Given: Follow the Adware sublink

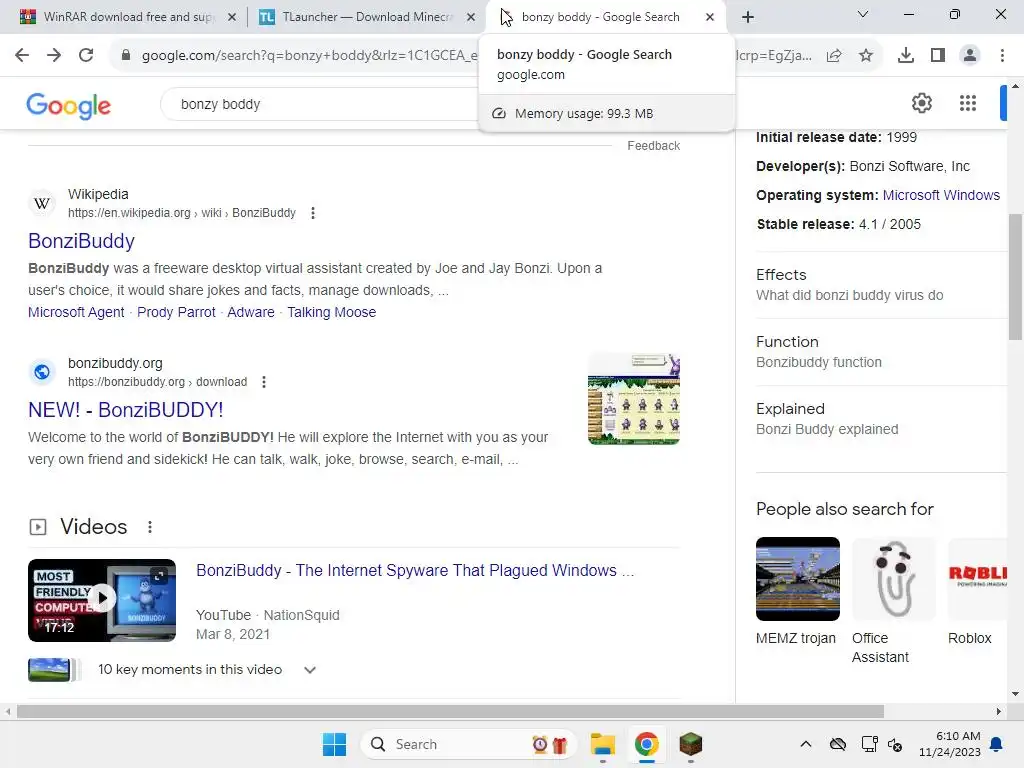Looking at the screenshot, I should point(251,312).
